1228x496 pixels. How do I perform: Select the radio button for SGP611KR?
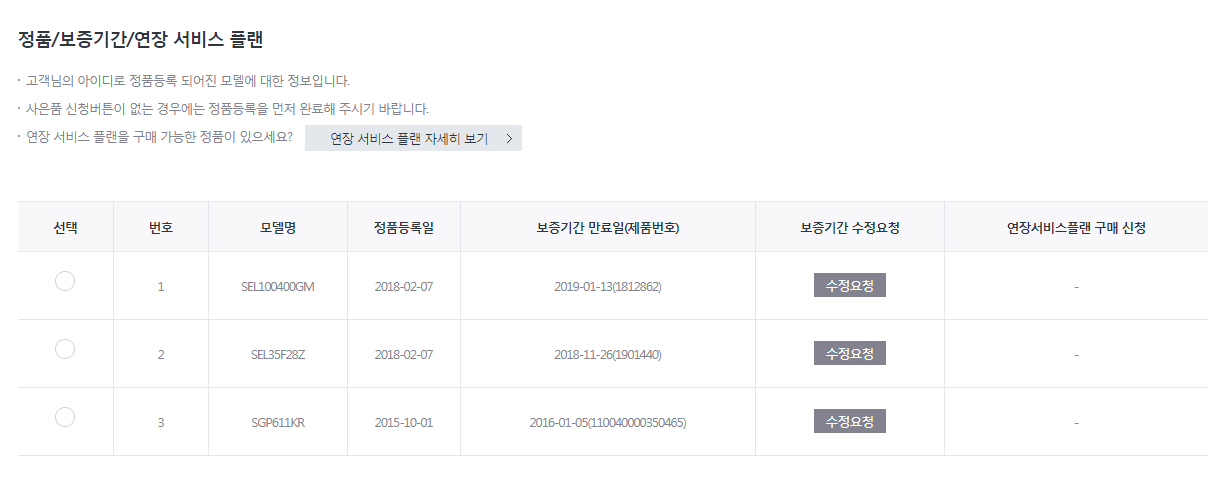(x=65, y=417)
